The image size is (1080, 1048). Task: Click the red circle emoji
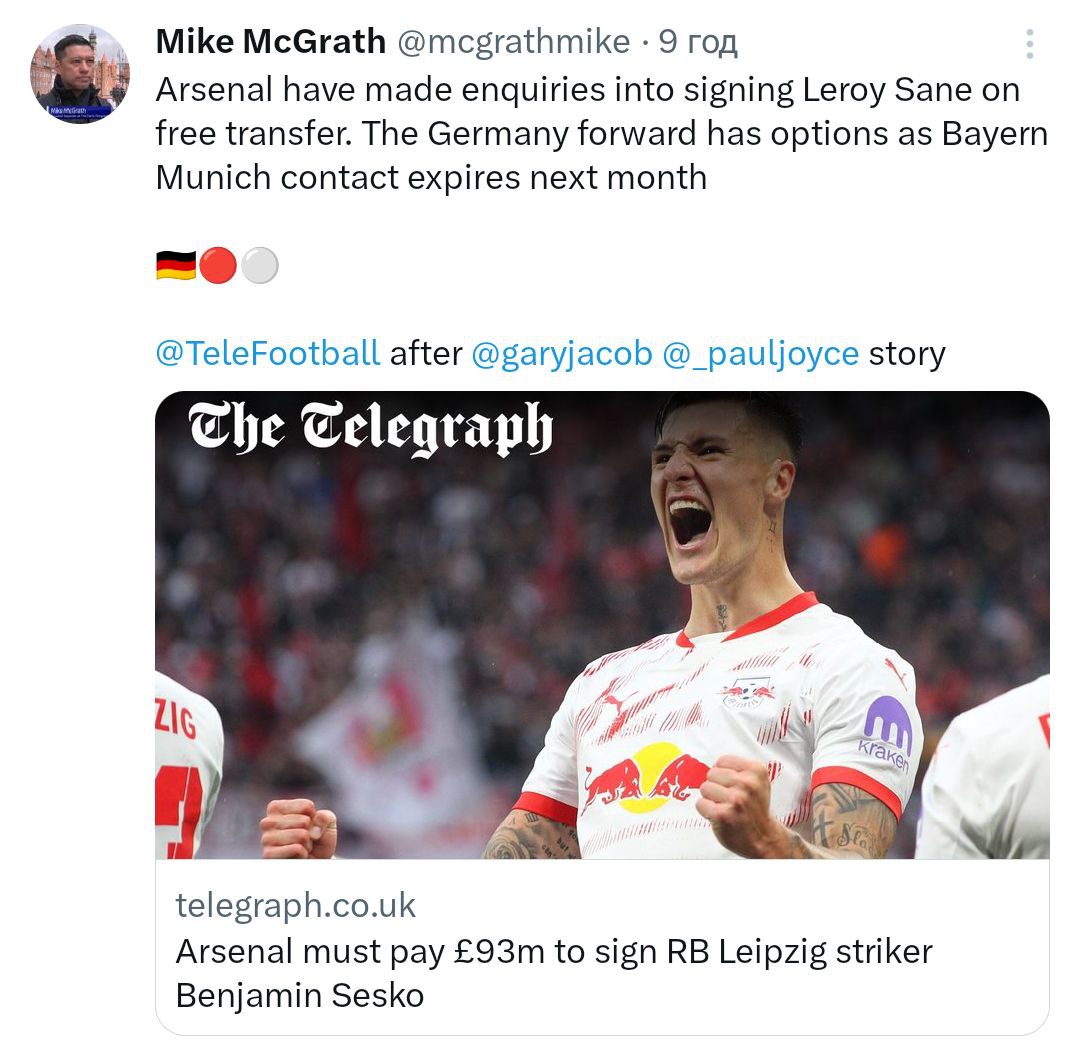click(x=217, y=266)
